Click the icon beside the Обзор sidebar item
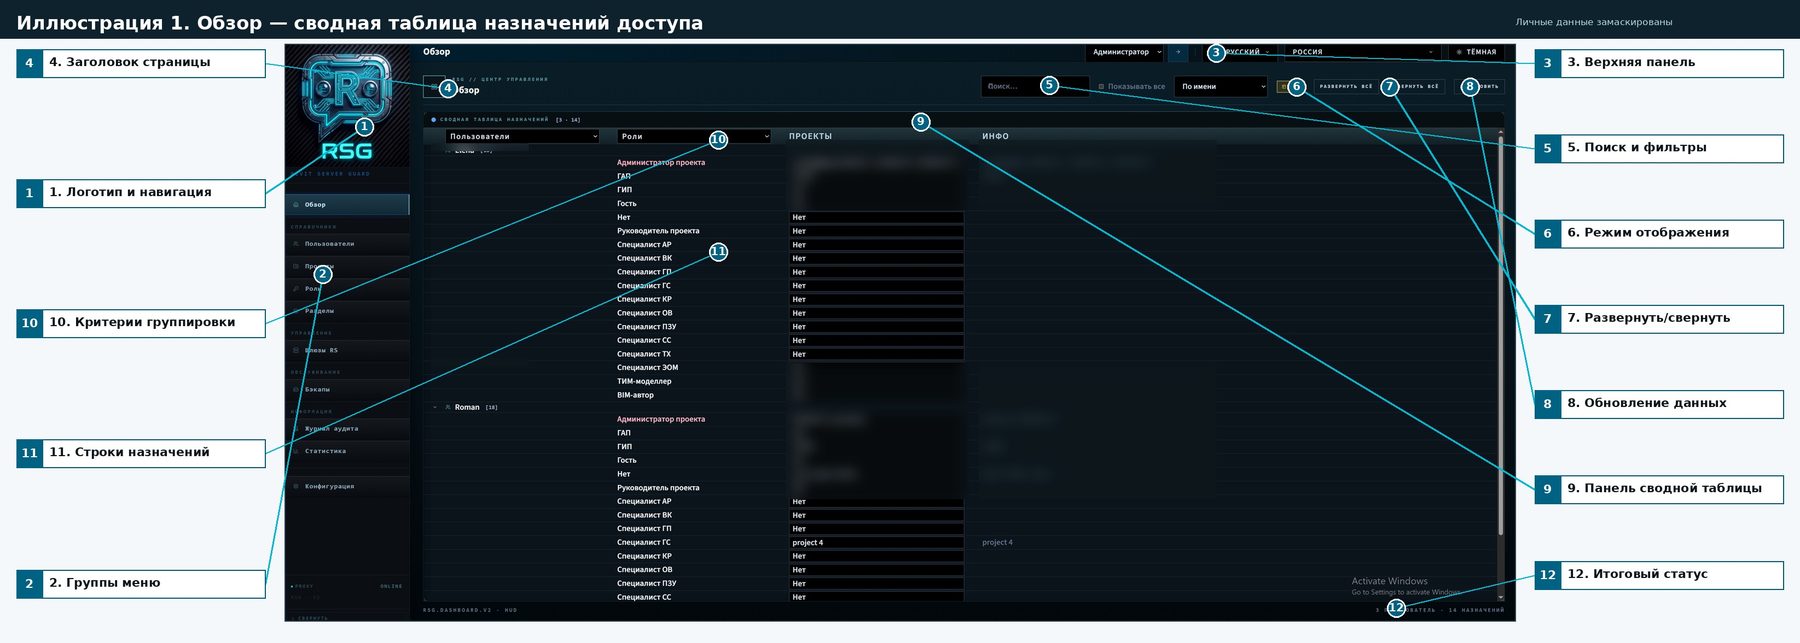Image resolution: width=1800 pixels, height=643 pixels. [296, 204]
